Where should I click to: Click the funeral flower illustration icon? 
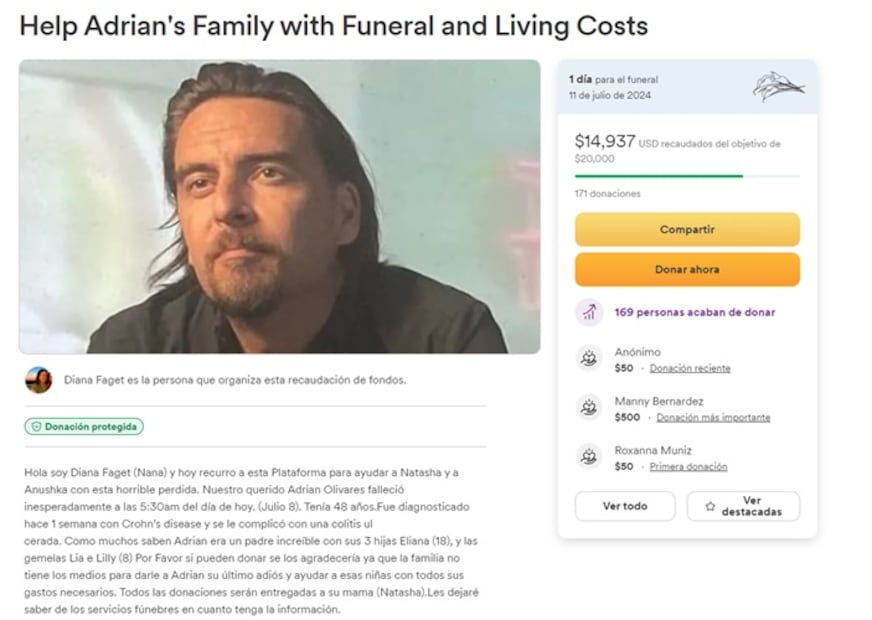click(778, 86)
